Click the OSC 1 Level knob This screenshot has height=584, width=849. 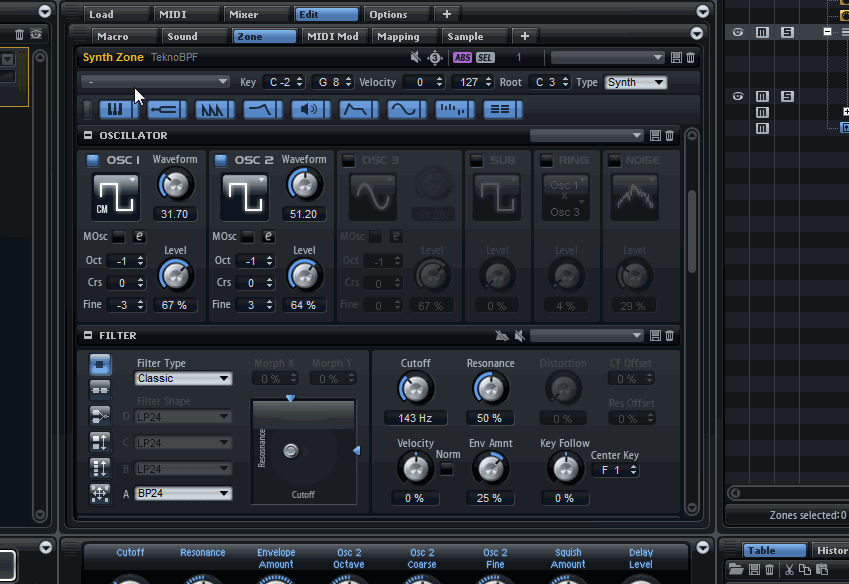pyautogui.click(x=175, y=275)
